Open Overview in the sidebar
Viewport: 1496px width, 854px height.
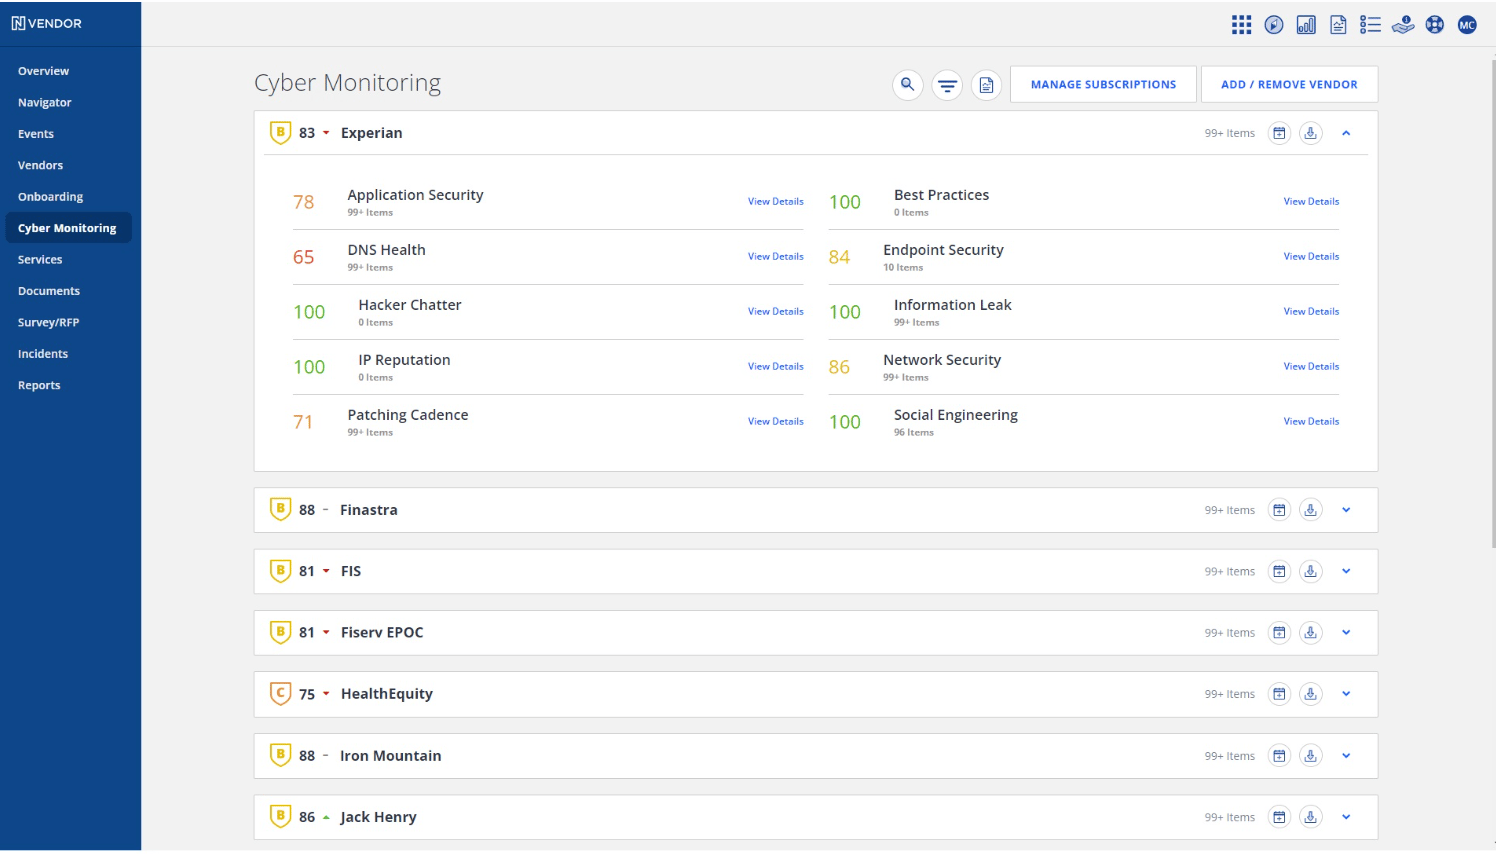(x=43, y=71)
